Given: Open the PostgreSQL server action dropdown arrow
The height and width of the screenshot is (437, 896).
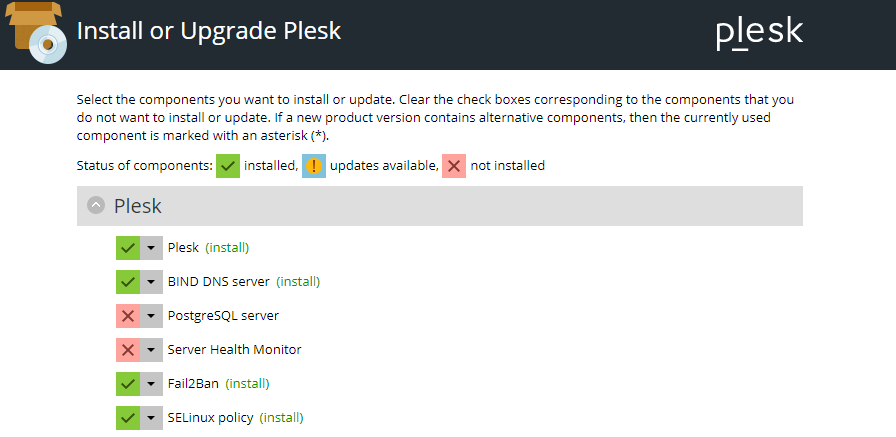Looking at the screenshot, I should (151, 316).
